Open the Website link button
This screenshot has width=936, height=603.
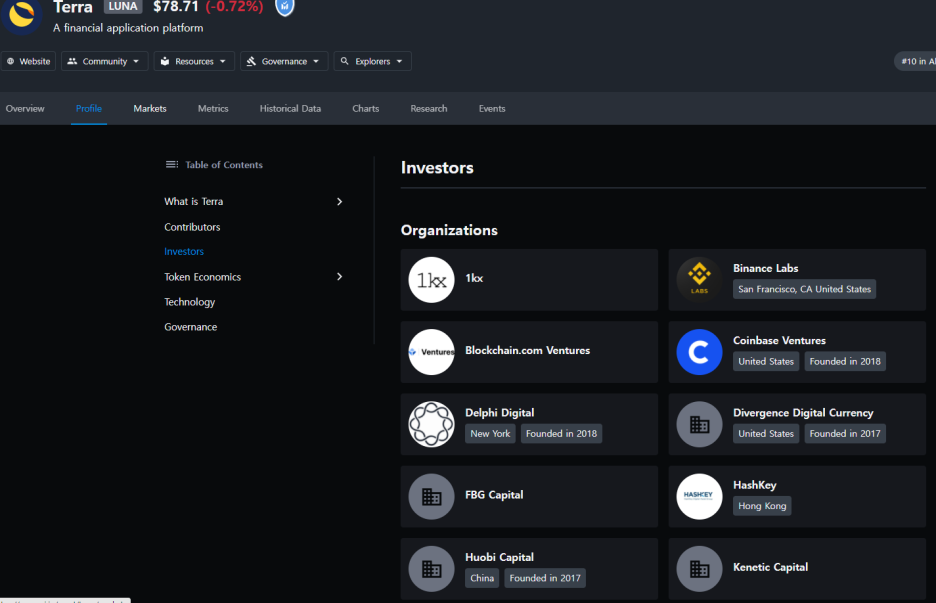point(29,61)
